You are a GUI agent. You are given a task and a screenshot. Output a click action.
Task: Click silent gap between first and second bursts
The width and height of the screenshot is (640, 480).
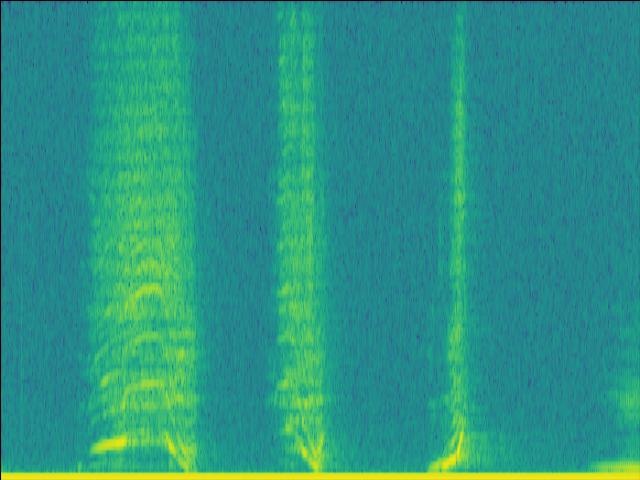pos(232,240)
